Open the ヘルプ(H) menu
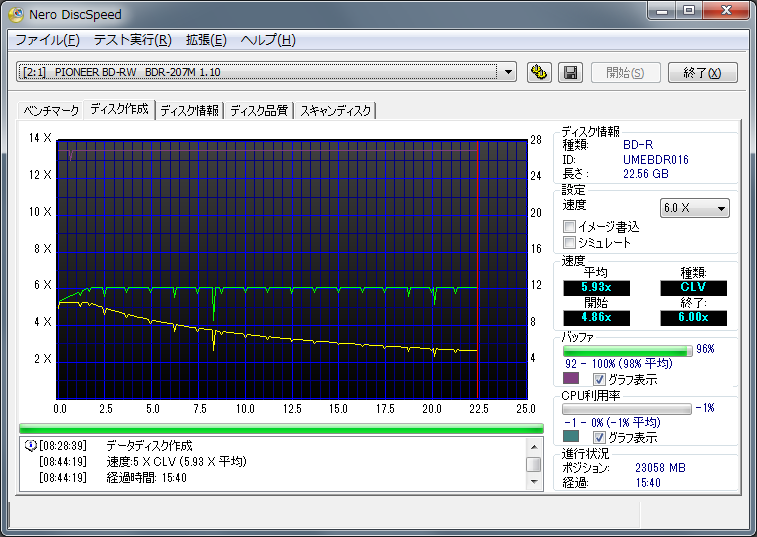The image size is (757, 537). click(268, 40)
